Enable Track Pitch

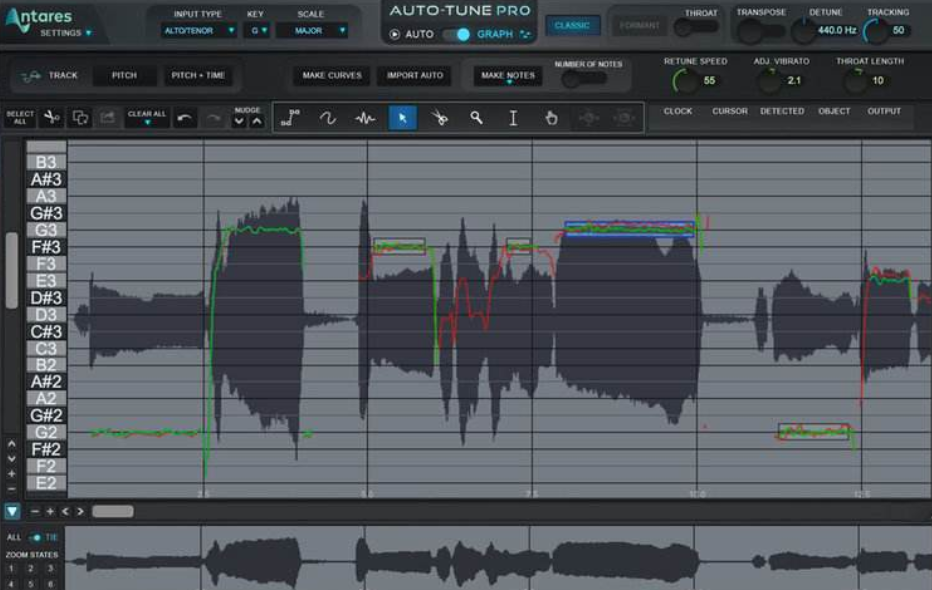[124, 75]
